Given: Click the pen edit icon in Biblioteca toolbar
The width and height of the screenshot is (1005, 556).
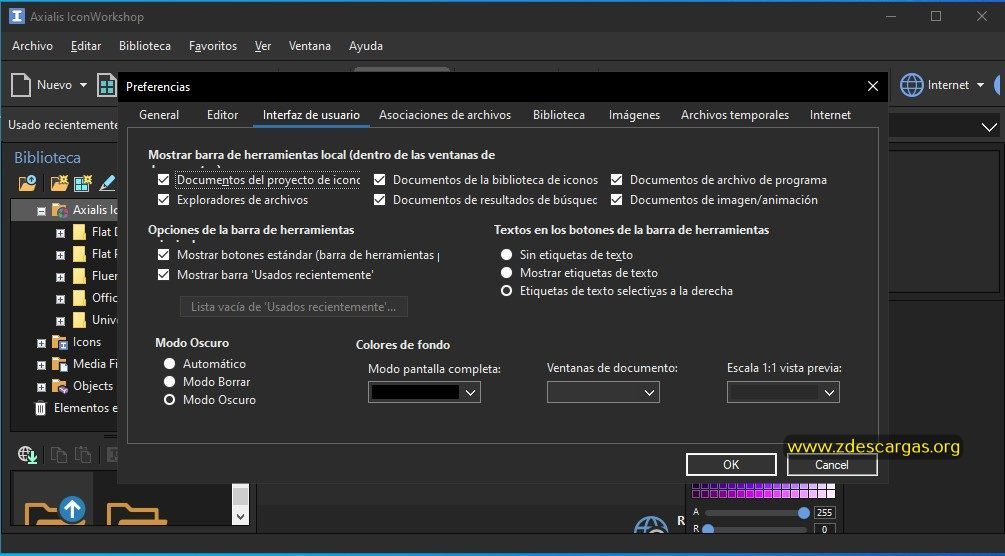Looking at the screenshot, I should [x=107, y=183].
